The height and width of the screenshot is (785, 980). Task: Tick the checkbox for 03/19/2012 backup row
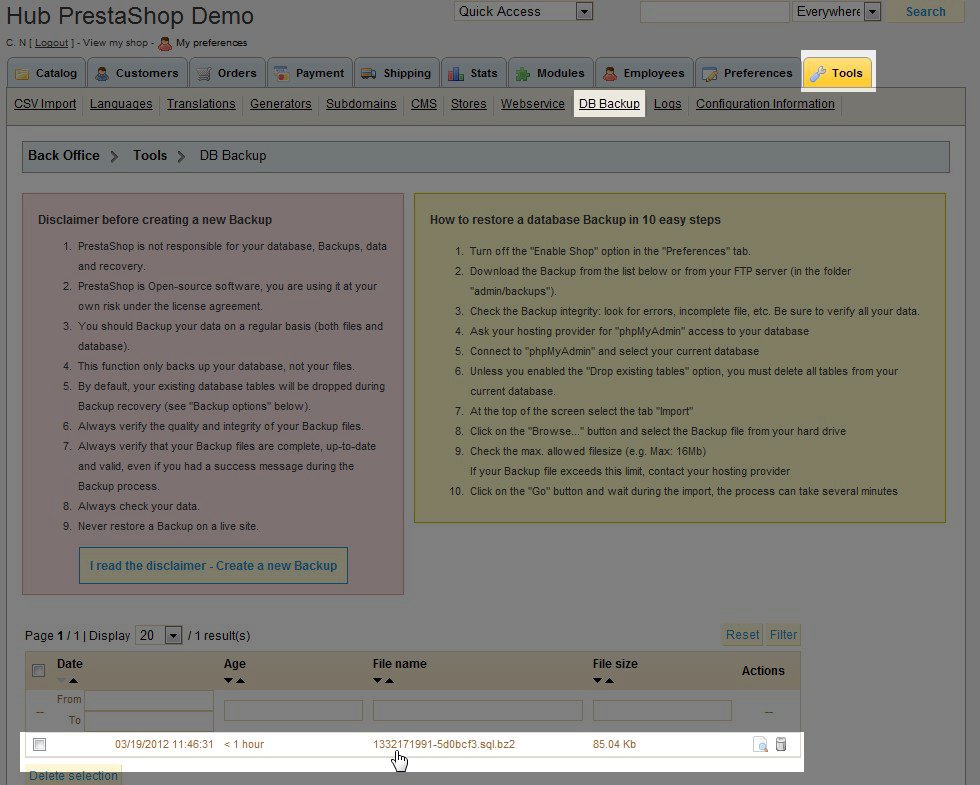(x=39, y=744)
